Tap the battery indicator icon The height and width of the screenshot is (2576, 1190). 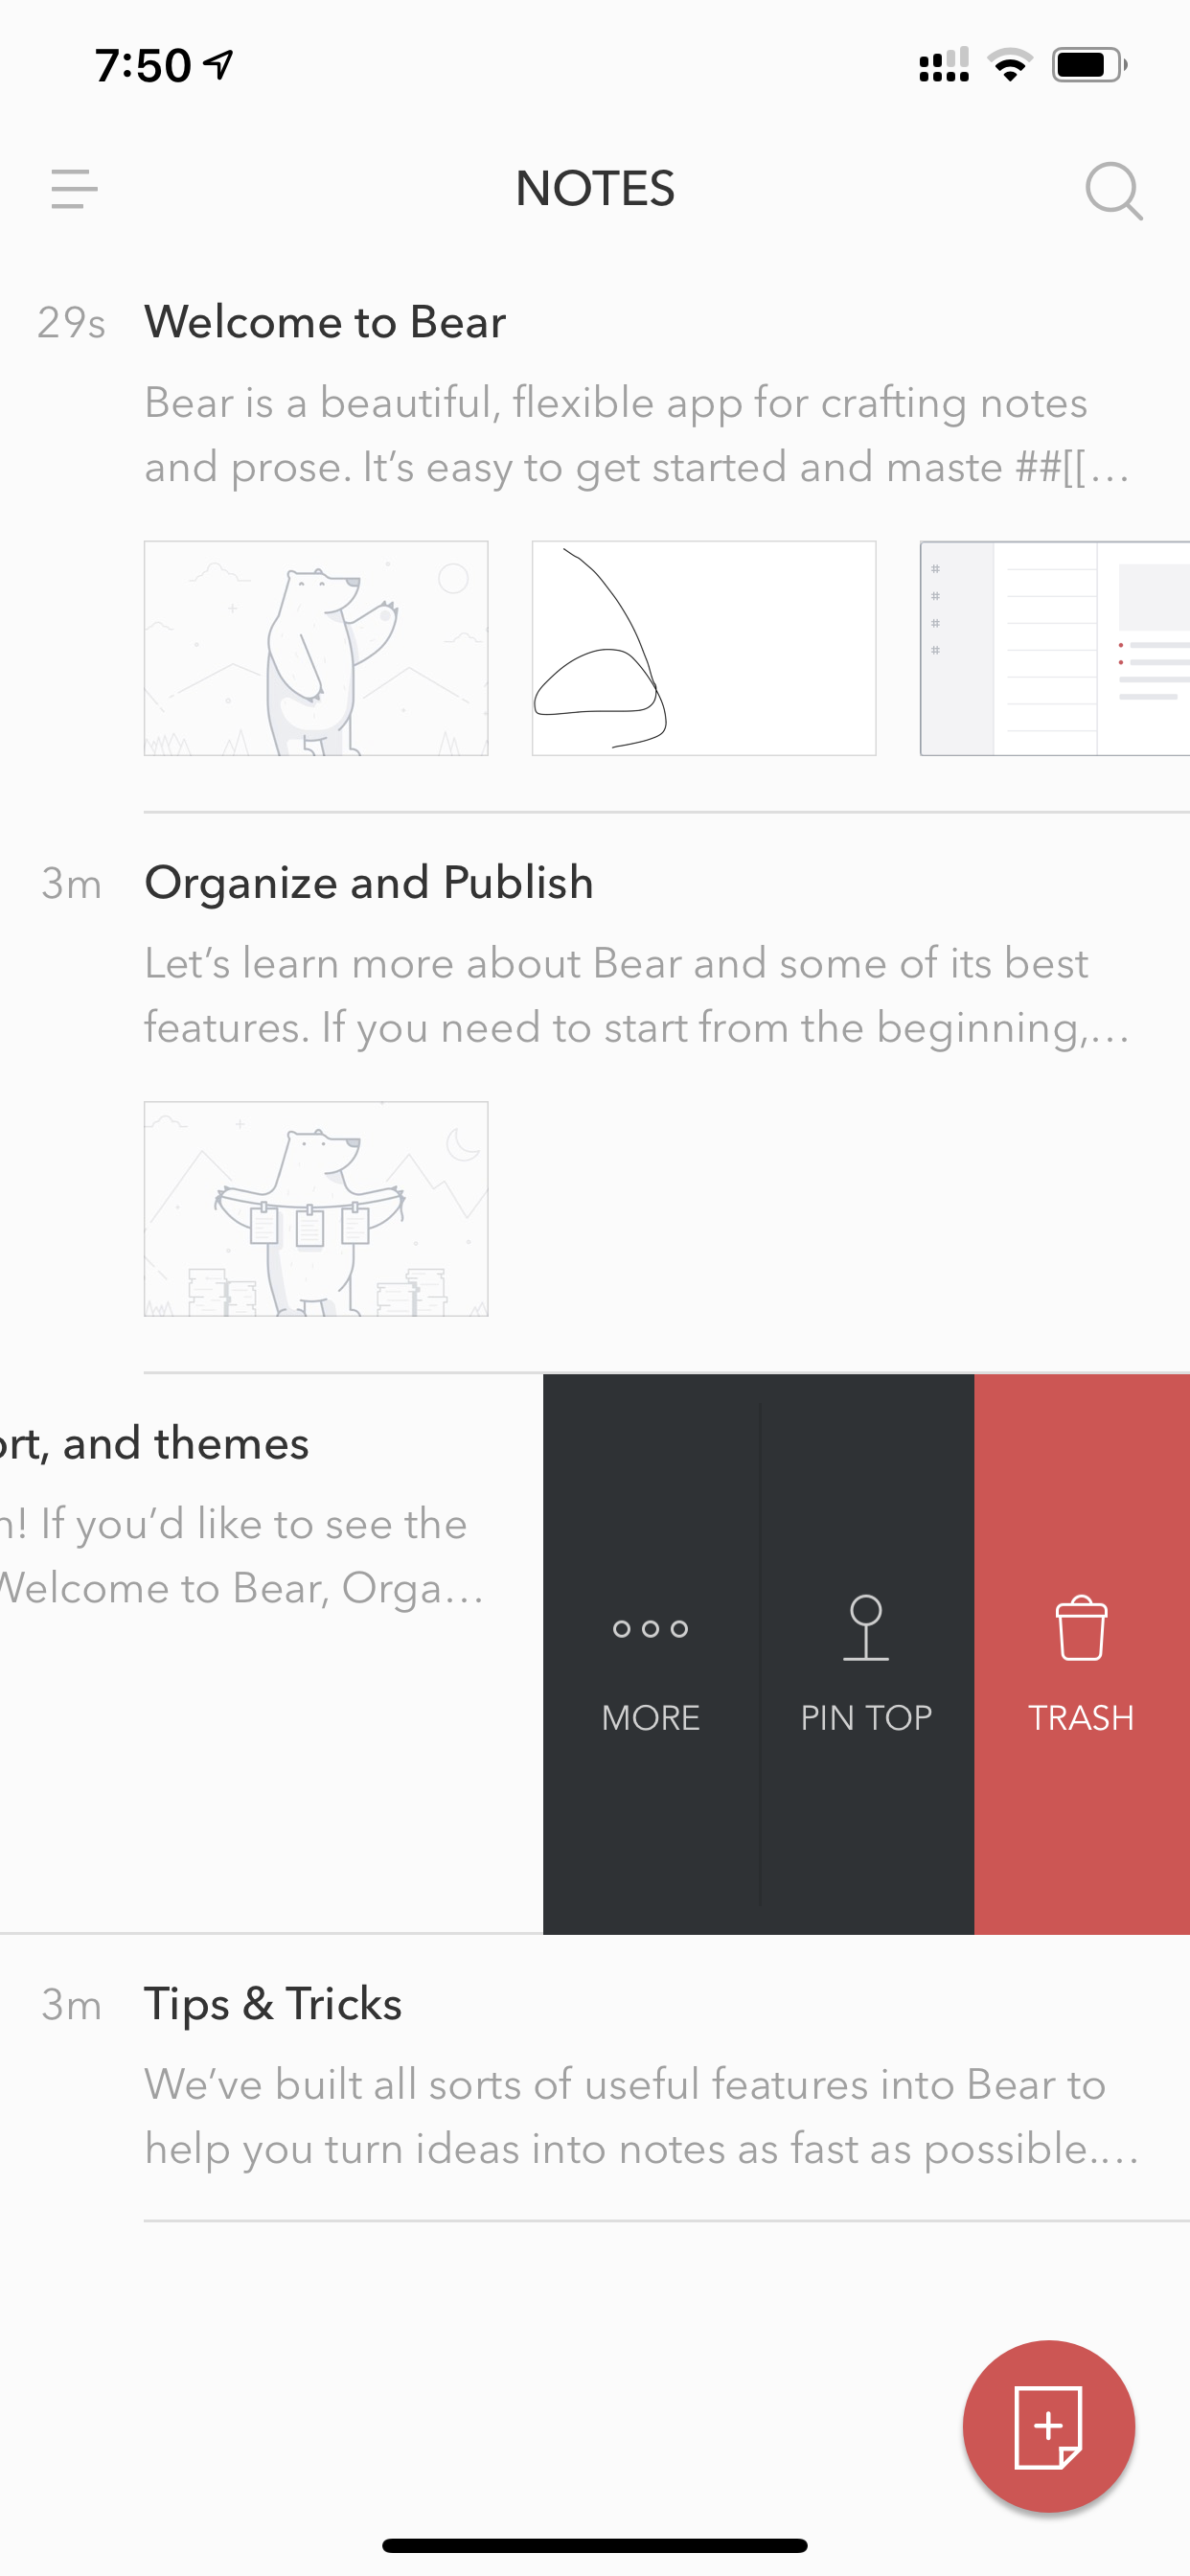coord(1090,65)
